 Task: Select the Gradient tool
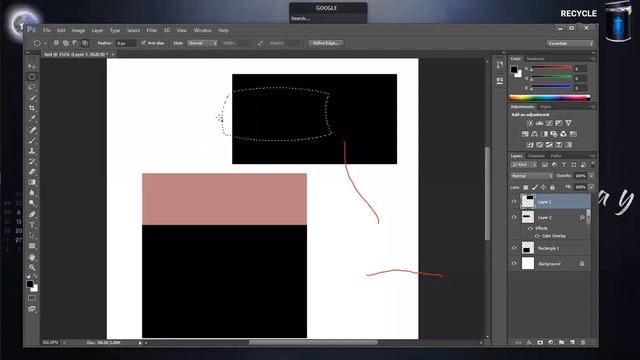click(x=32, y=182)
